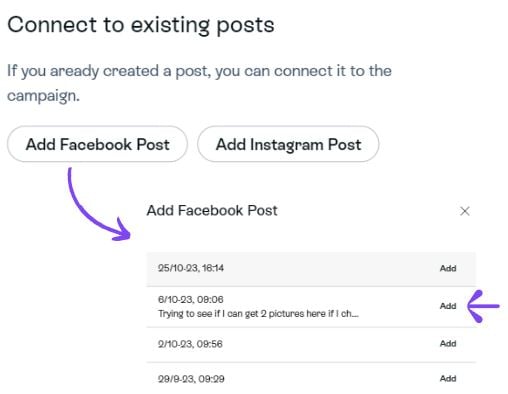Select the 29/9-23, 09:29 timestamp

click(191, 379)
